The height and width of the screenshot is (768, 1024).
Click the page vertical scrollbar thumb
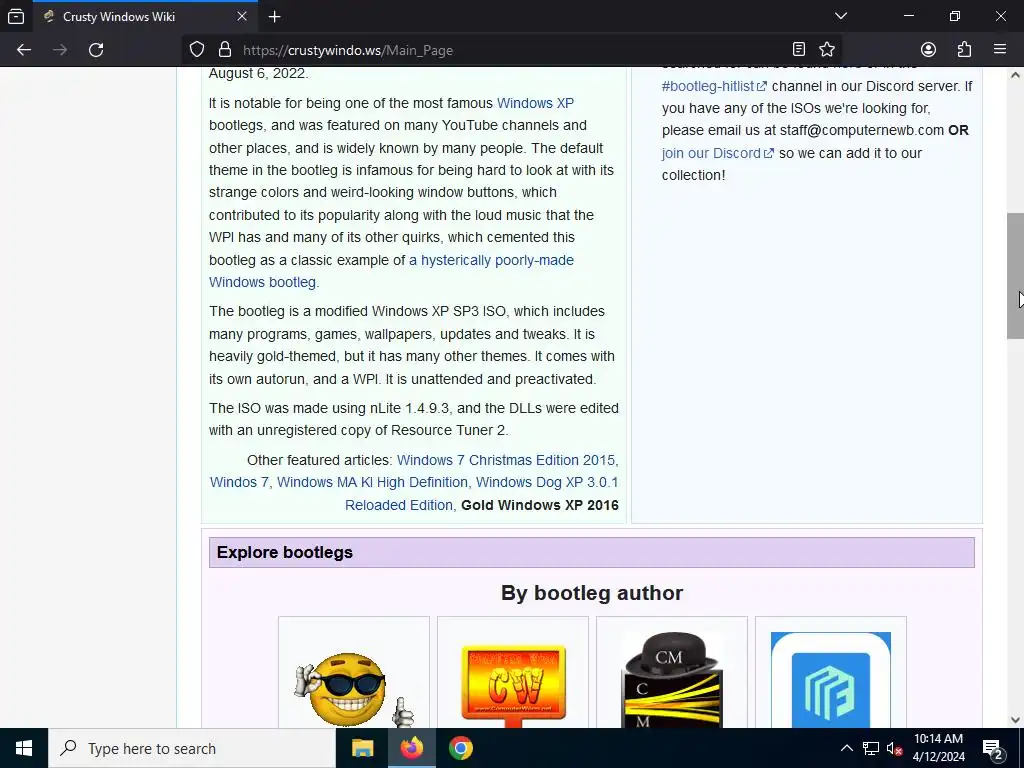1015,276
